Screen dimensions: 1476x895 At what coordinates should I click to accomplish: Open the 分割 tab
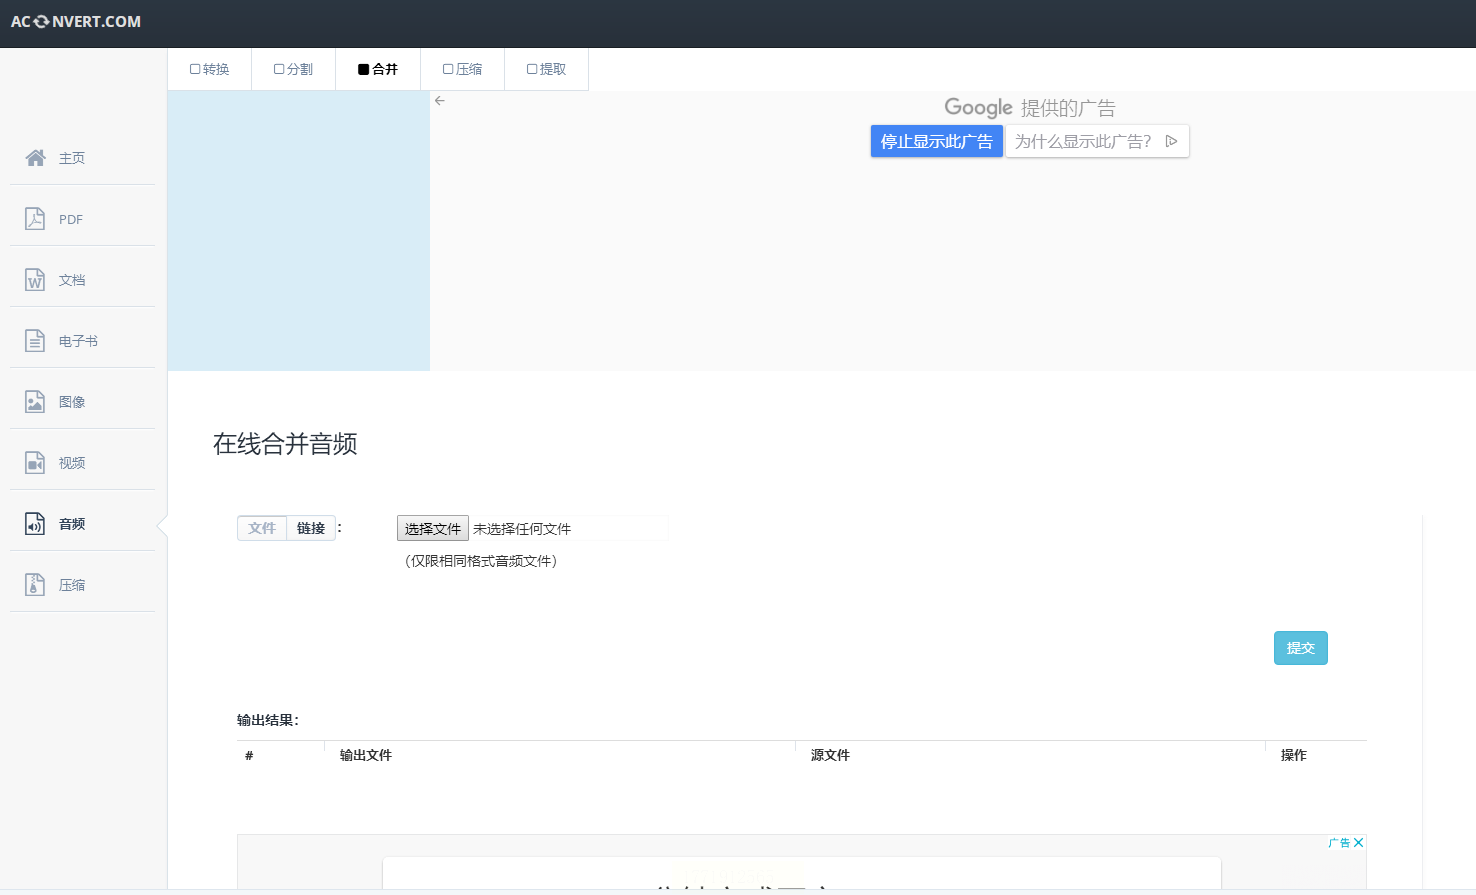pos(294,69)
